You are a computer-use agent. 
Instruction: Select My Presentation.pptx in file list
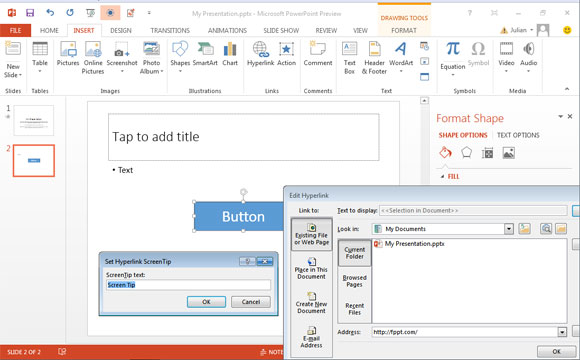[409, 244]
